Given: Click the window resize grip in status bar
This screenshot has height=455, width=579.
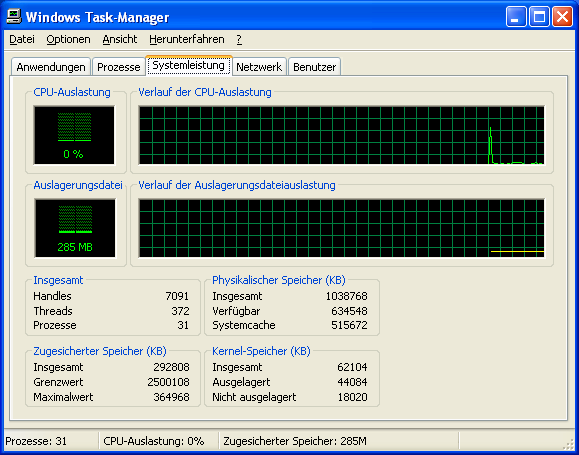Looking at the screenshot, I should click(x=567, y=443).
